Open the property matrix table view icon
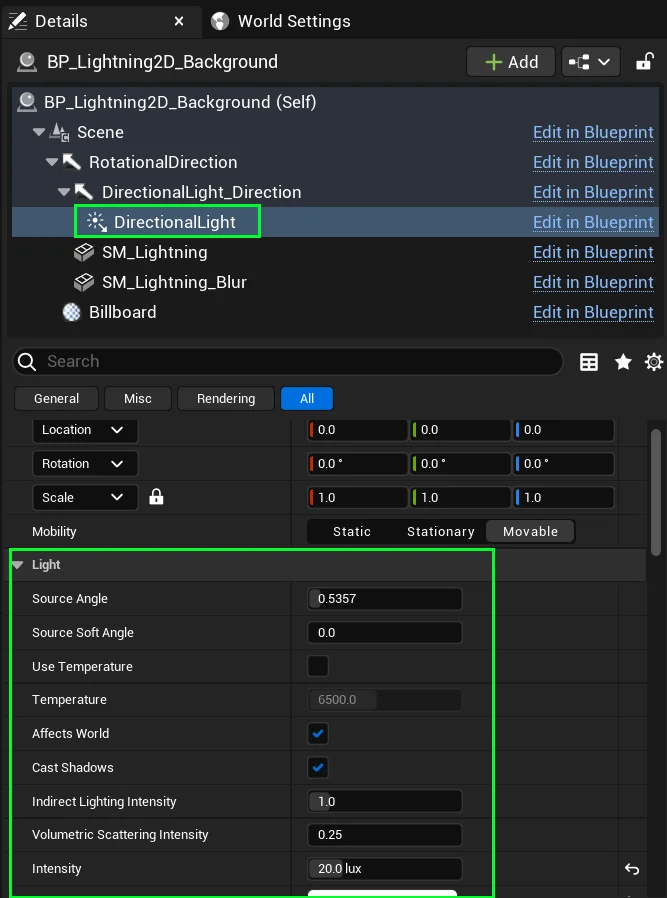 (x=589, y=362)
